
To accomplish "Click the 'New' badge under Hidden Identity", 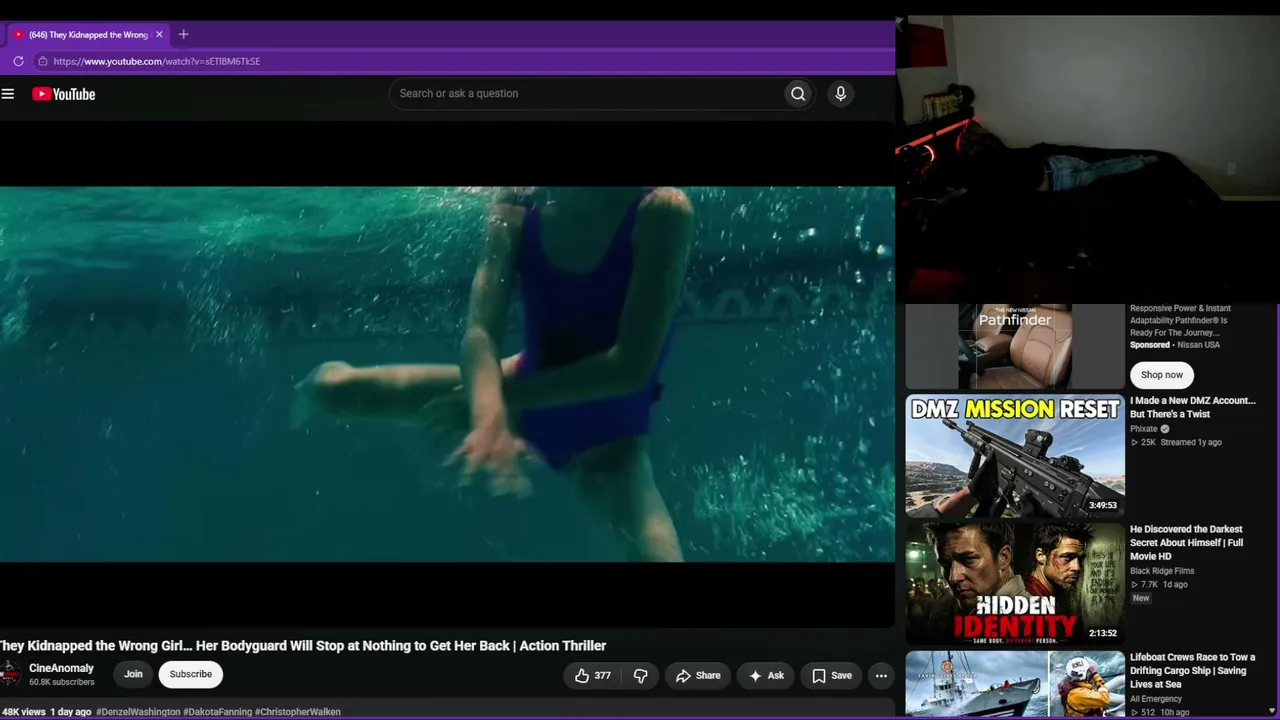I will pyautogui.click(x=1141, y=598).
